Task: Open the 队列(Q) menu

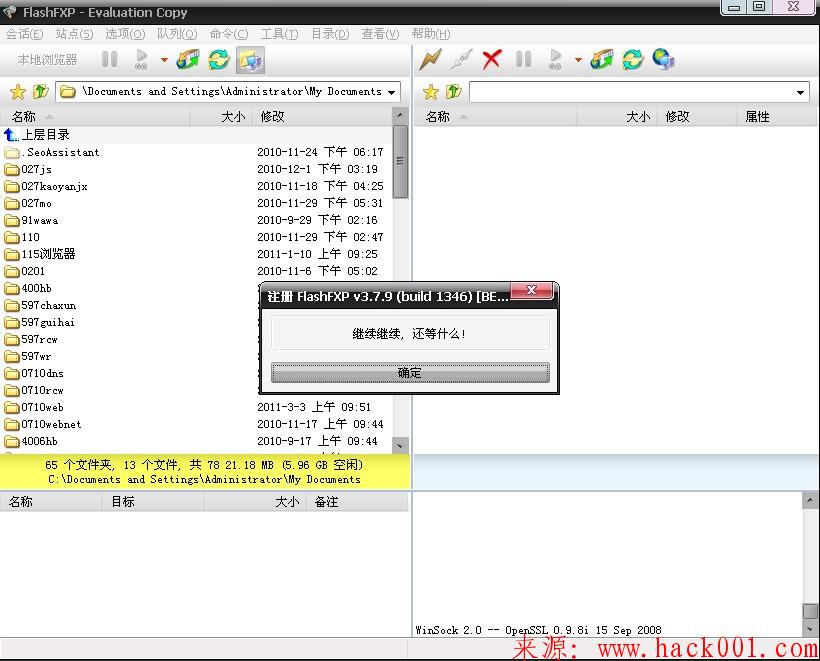Action: click(x=177, y=34)
